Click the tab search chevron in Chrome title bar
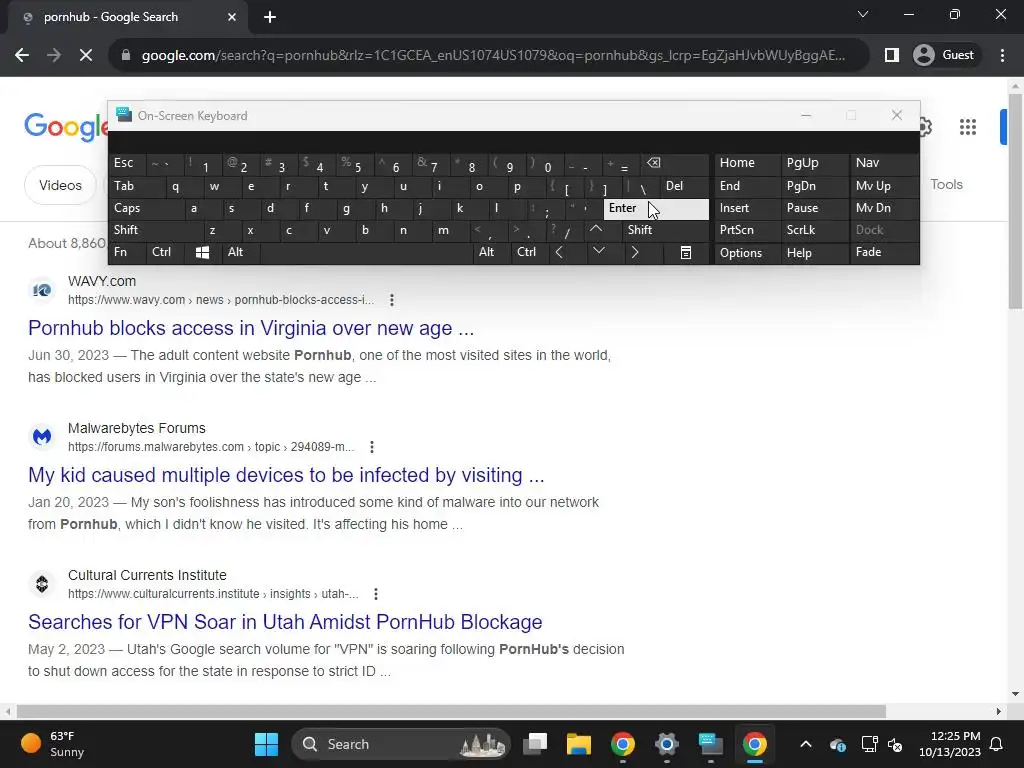This screenshot has height=768, width=1024. coord(863,14)
